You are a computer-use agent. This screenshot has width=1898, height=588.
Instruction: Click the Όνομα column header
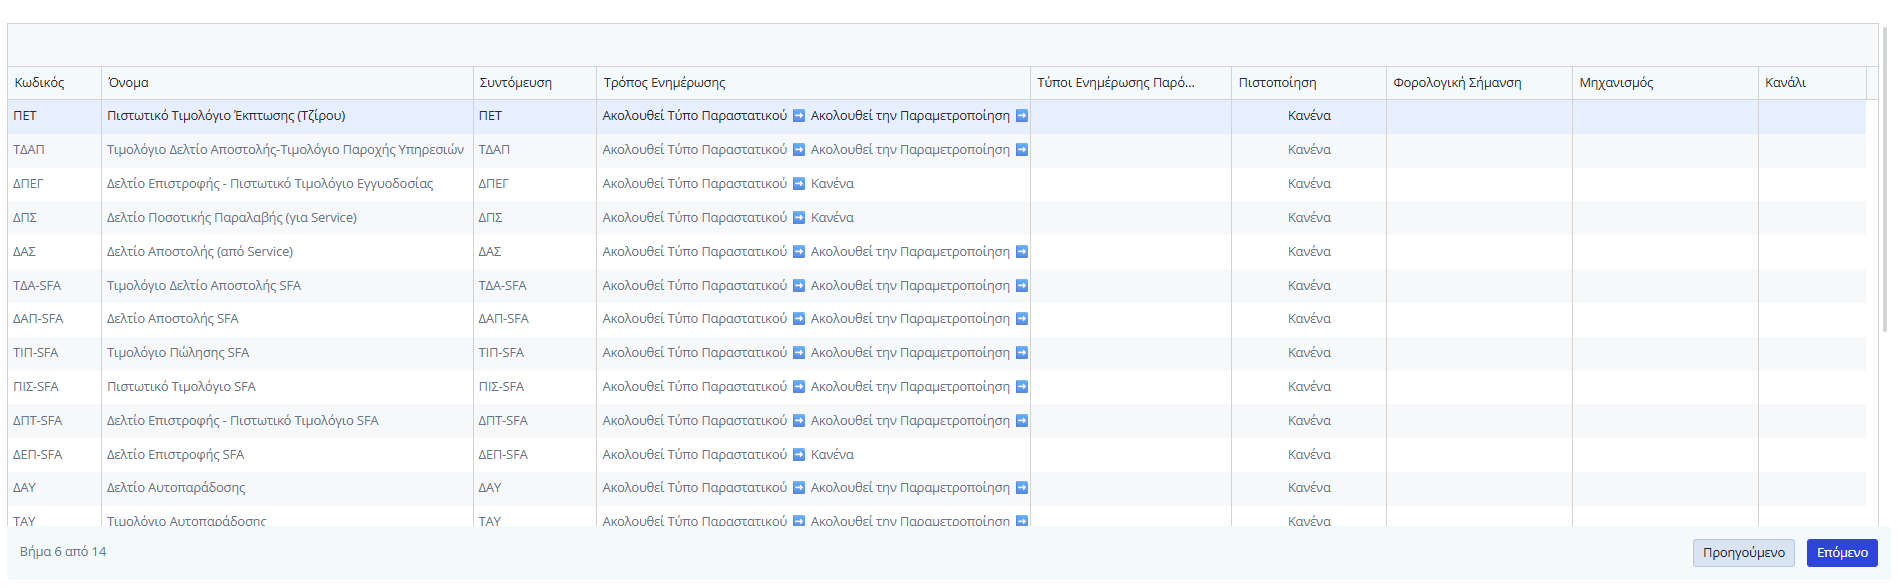[128, 83]
